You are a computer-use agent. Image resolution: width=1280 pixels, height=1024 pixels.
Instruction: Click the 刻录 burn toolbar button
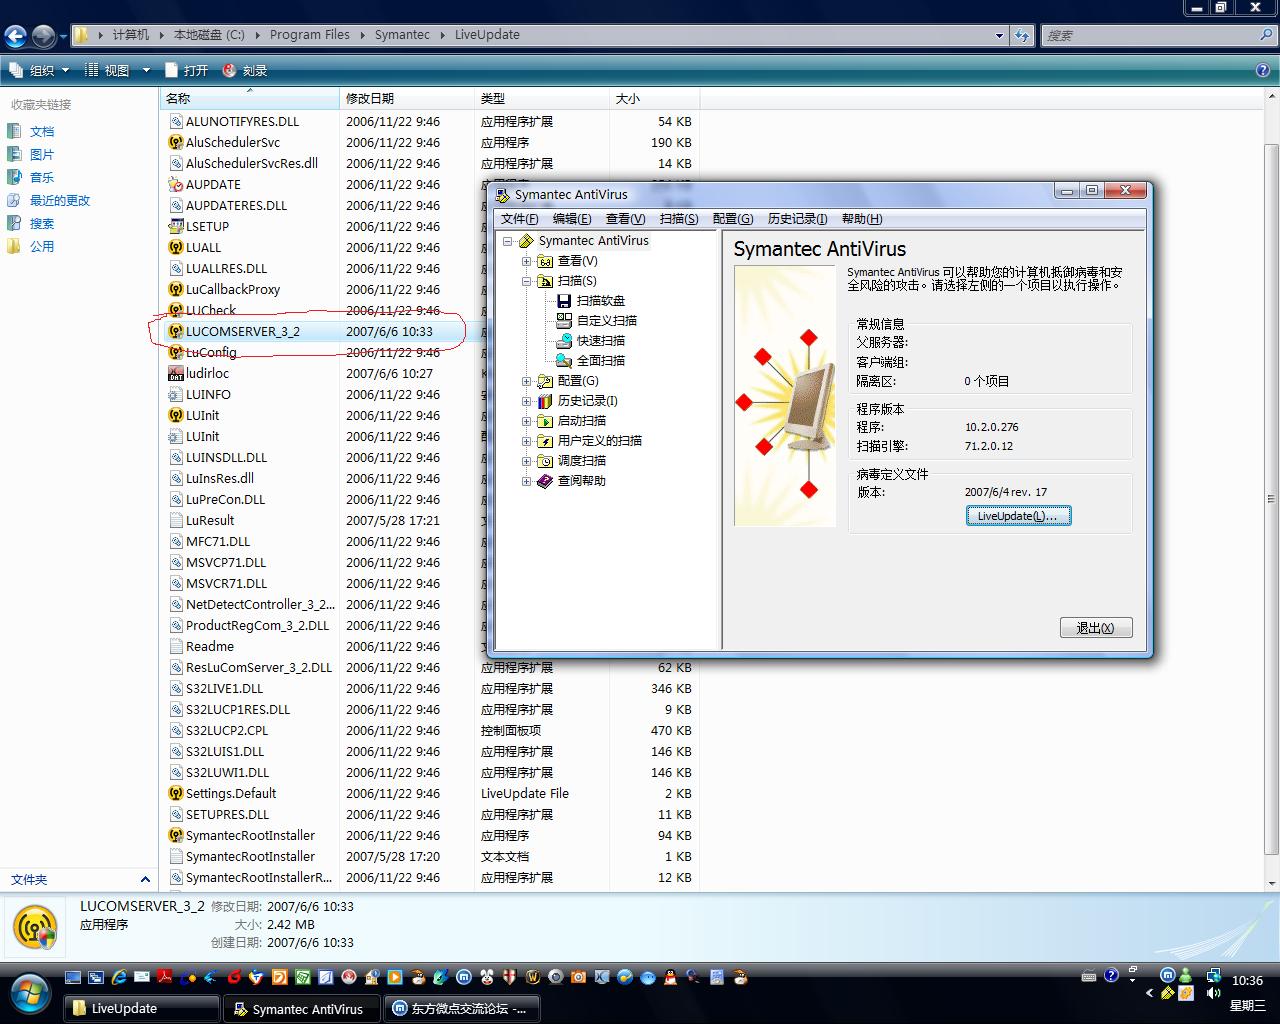(245, 70)
